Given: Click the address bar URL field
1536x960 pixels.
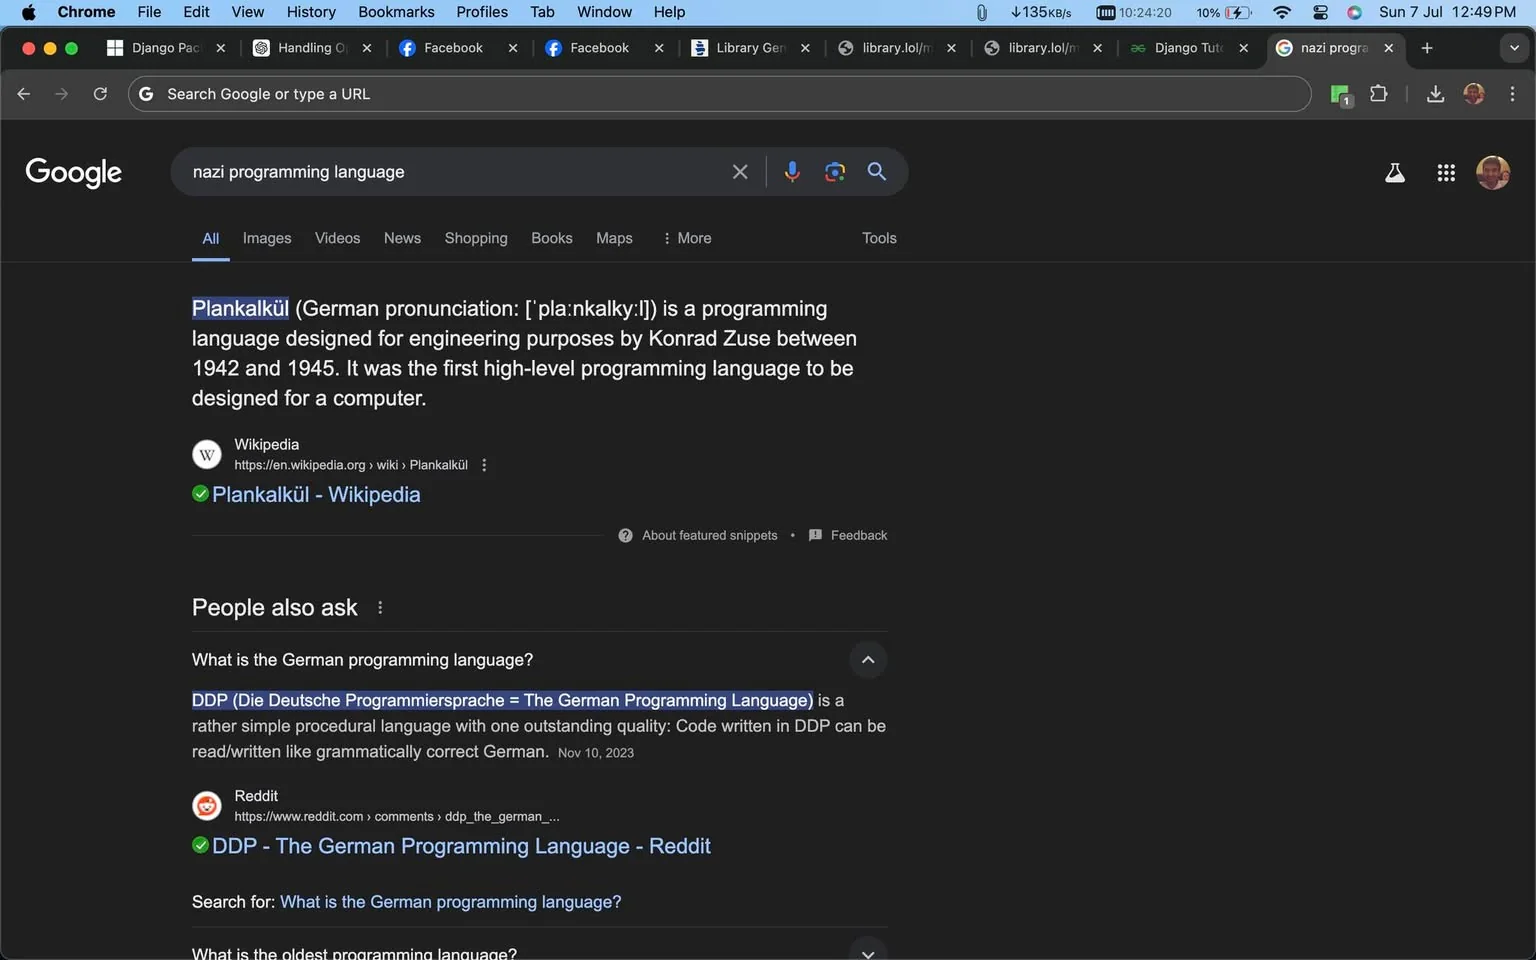Looking at the screenshot, I should tap(720, 94).
